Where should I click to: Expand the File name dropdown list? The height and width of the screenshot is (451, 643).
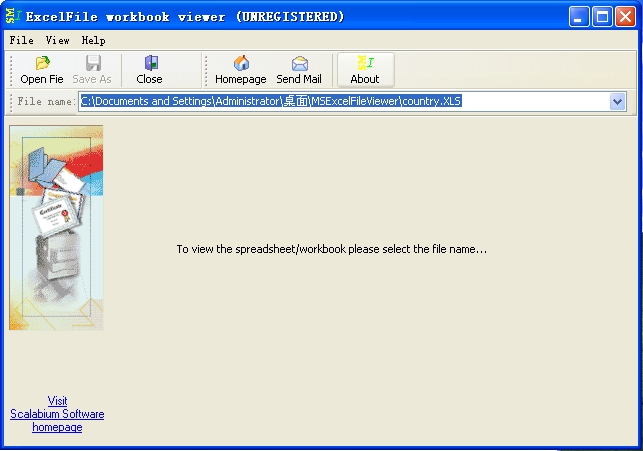[617, 101]
